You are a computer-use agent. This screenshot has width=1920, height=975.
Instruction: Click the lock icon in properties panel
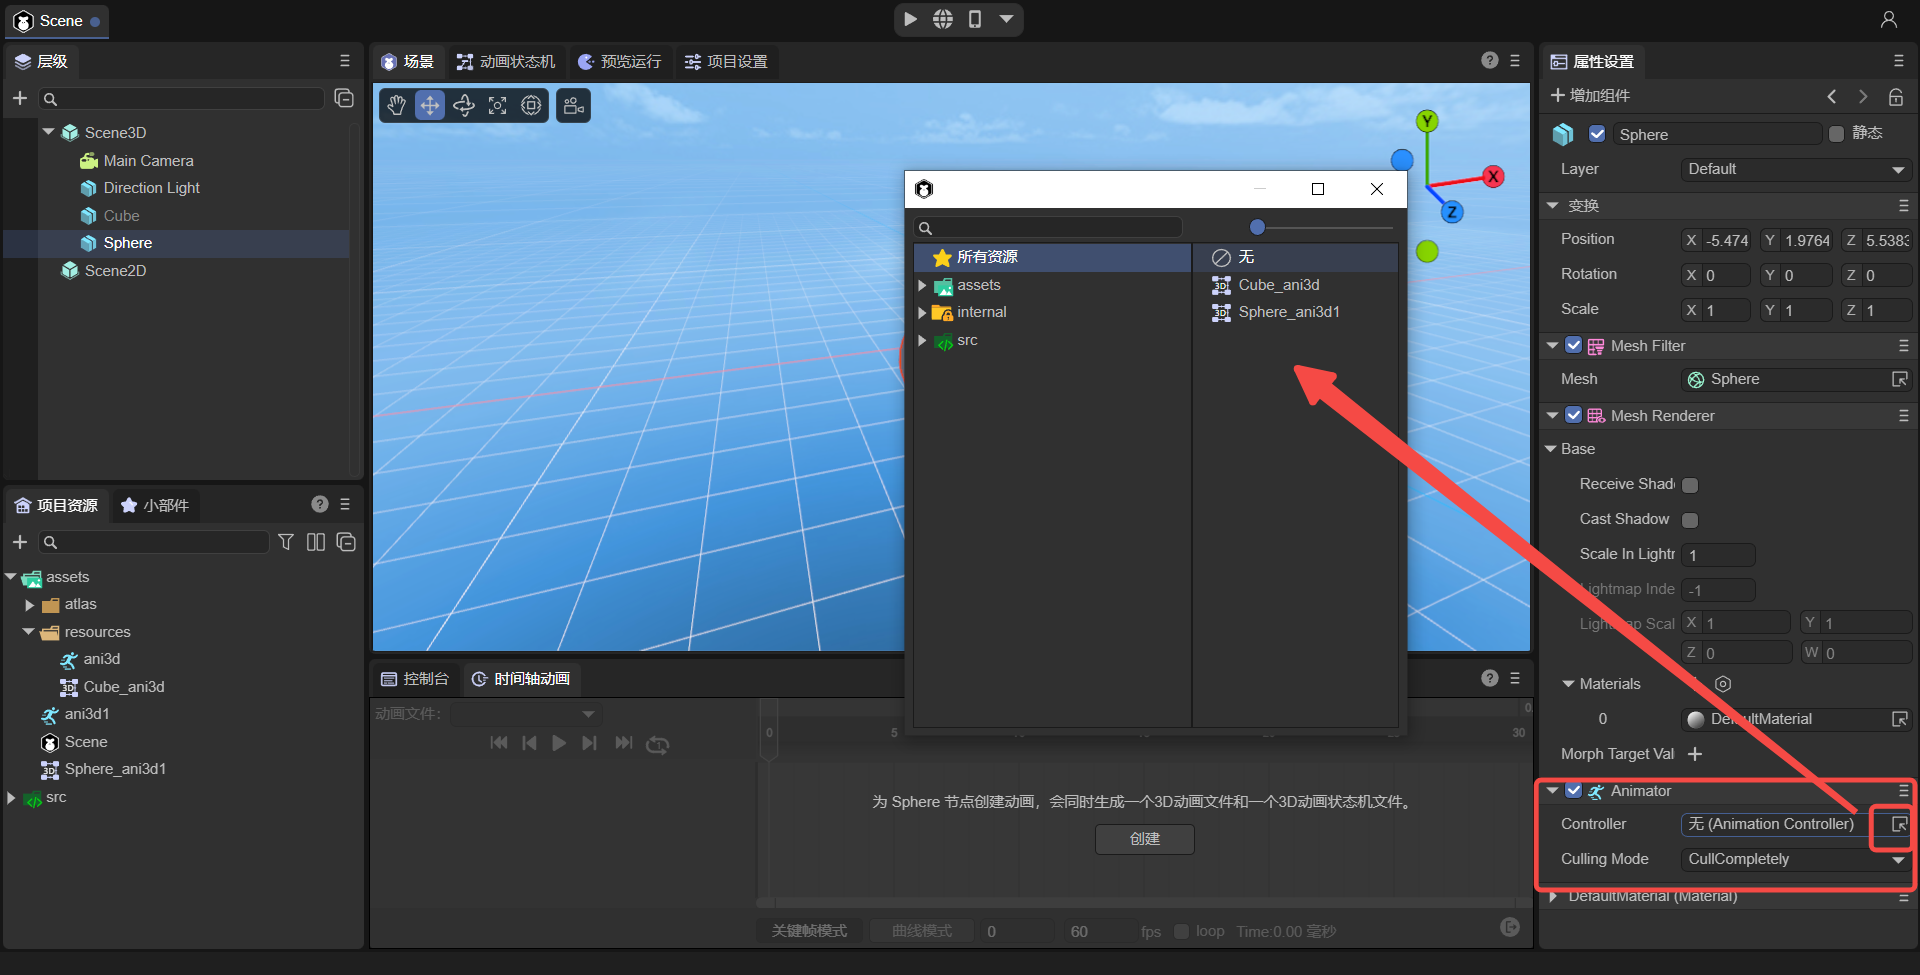(x=1895, y=97)
